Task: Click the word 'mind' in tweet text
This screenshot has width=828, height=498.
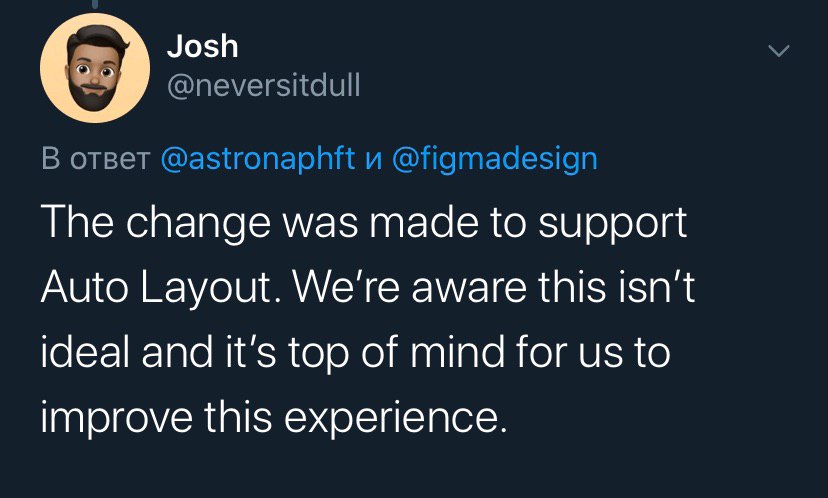Action: [x=457, y=352]
